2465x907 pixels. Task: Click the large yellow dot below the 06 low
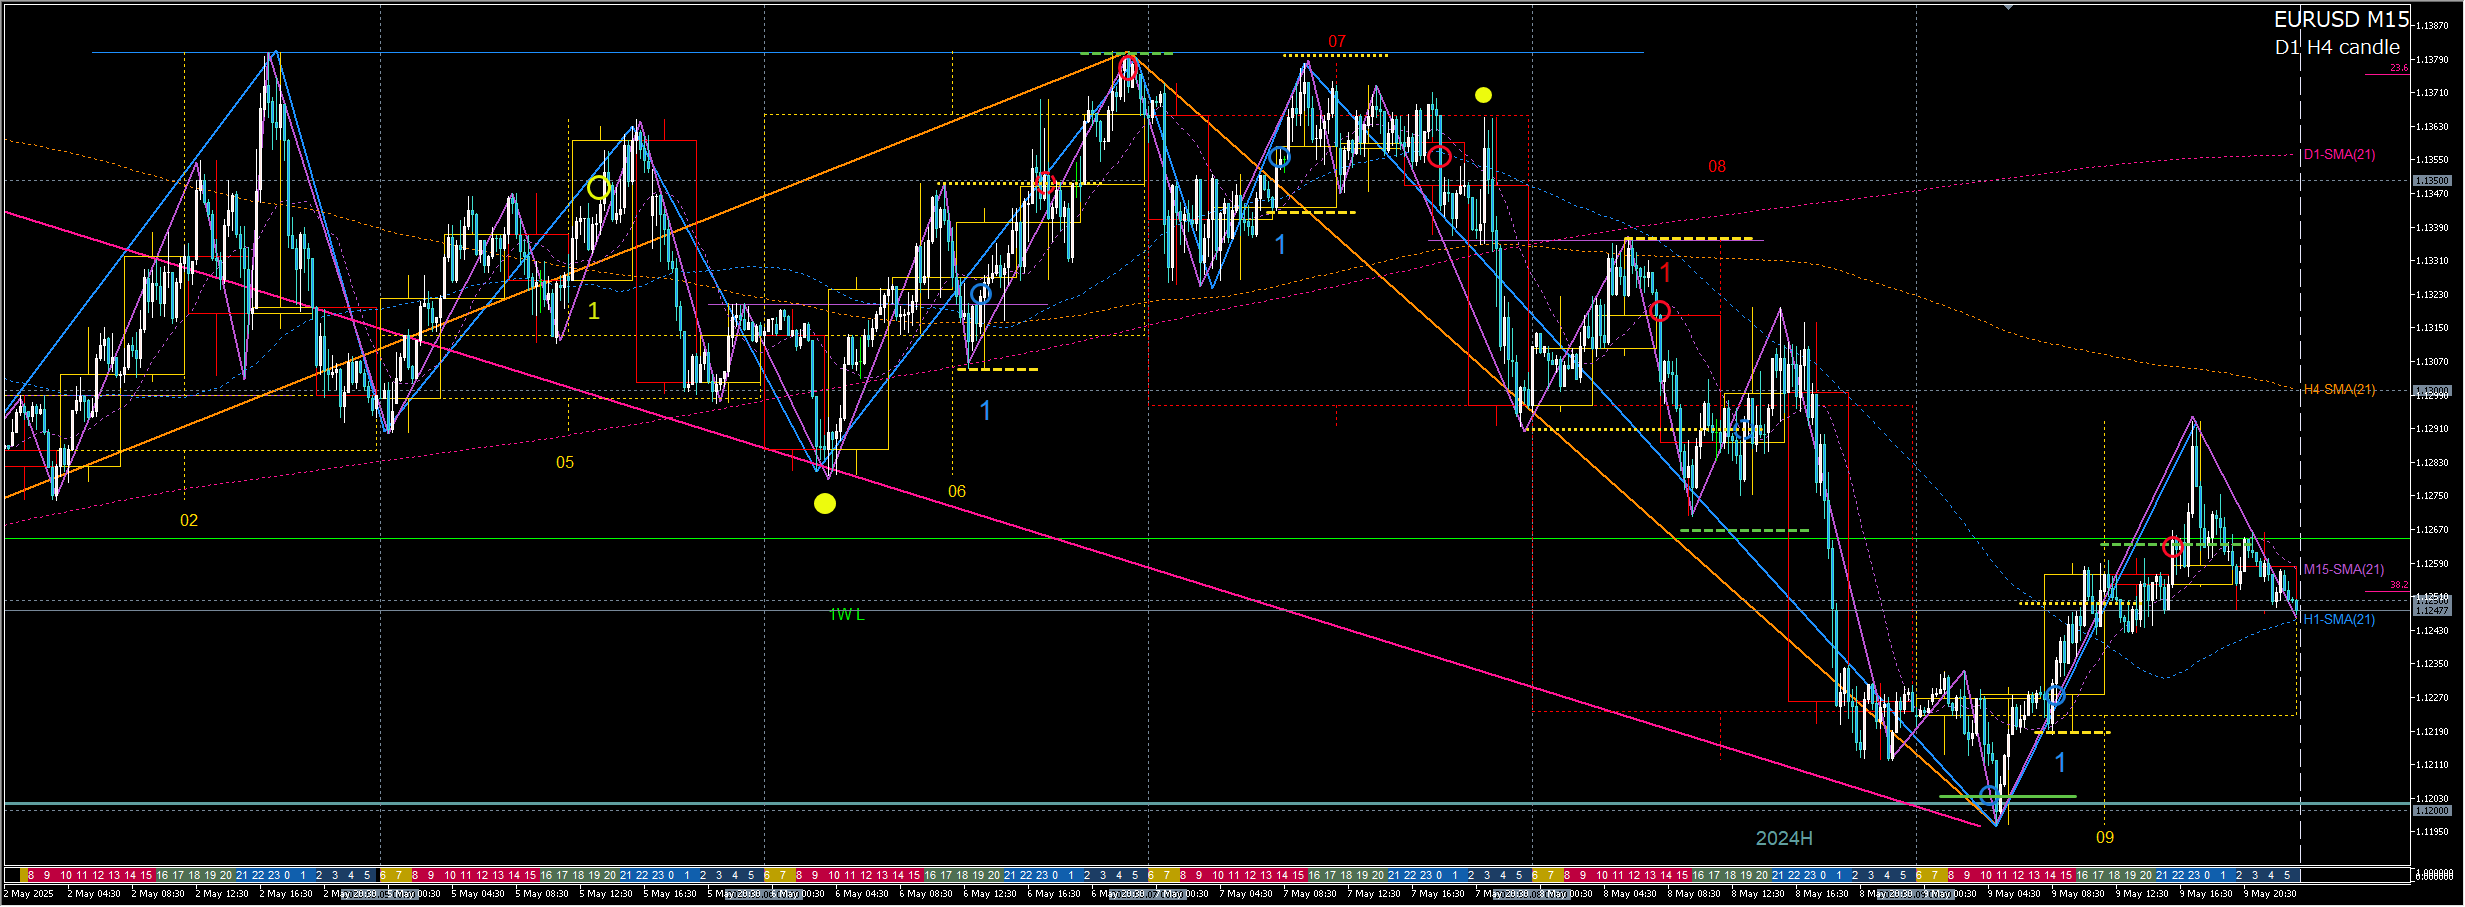824,504
